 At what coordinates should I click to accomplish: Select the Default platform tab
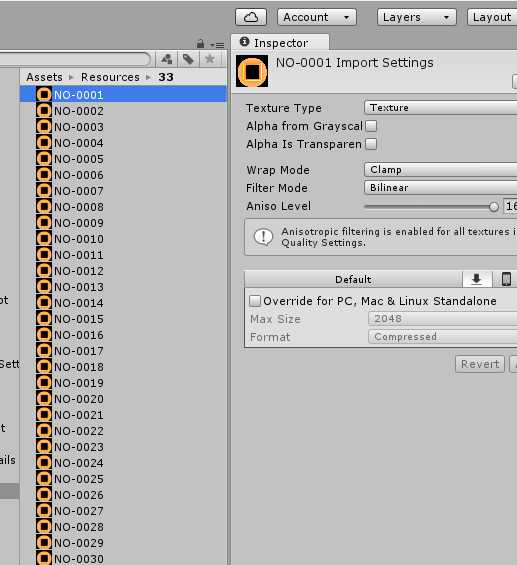(x=353, y=280)
